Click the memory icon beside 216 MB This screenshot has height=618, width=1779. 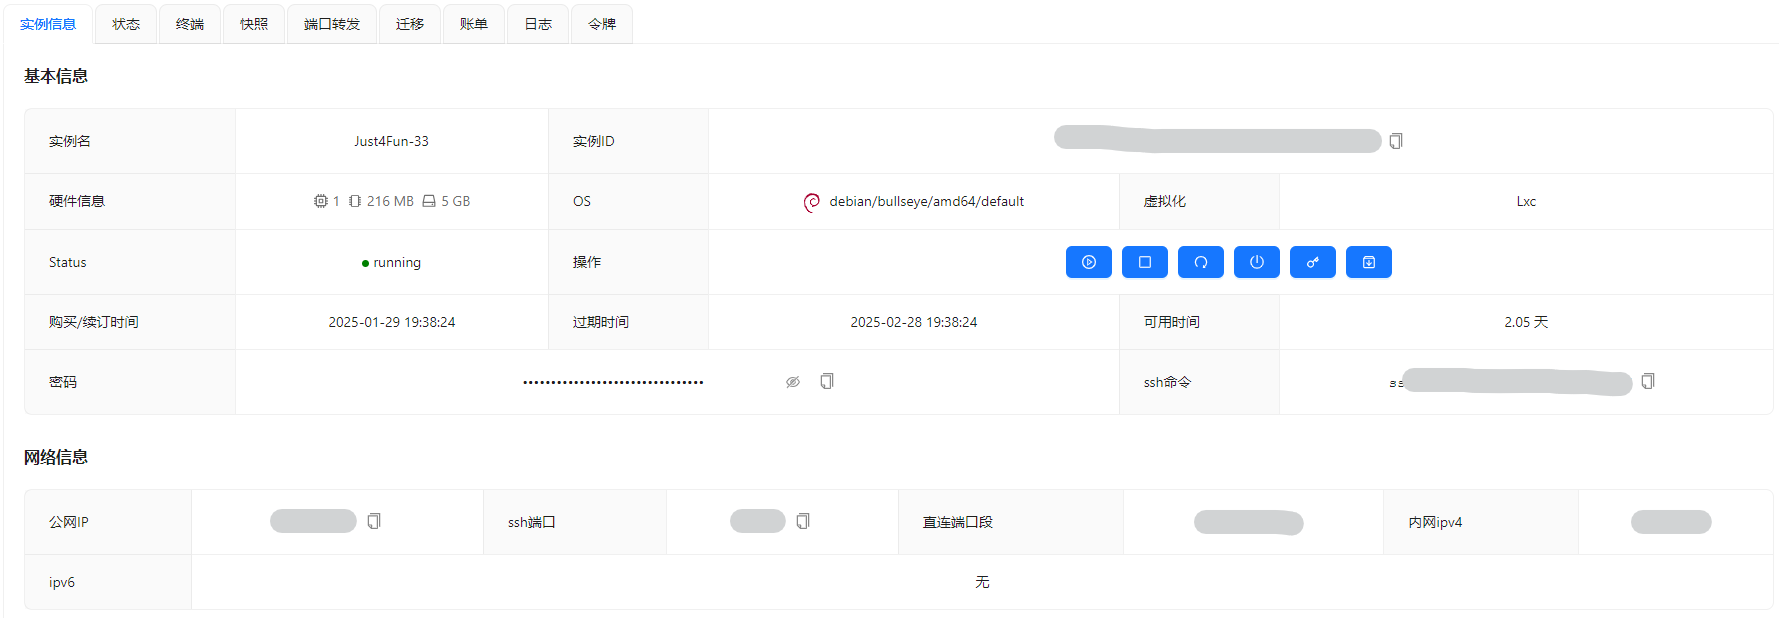click(x=355, y=201)
